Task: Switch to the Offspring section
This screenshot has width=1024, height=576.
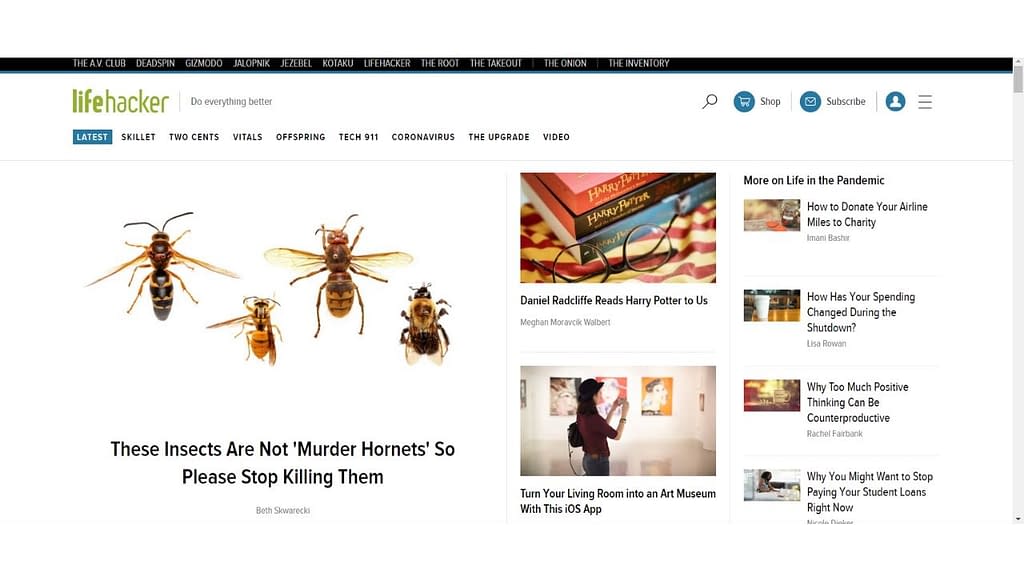Action: [x=300, y=137]
